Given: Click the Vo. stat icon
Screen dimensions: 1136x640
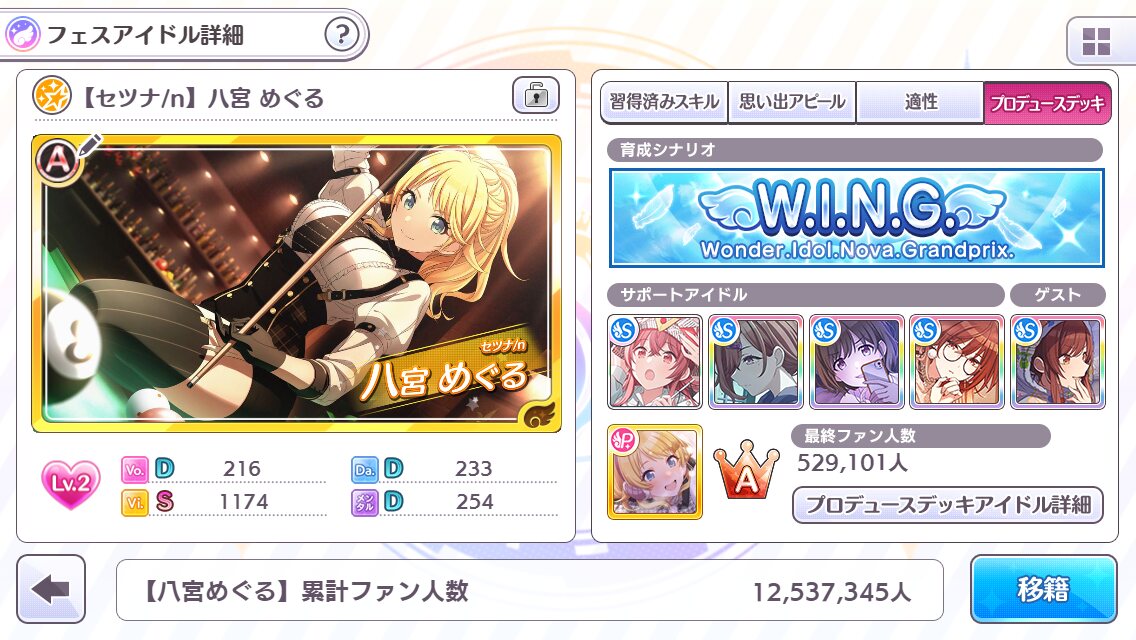Looking at the screenshot, I should tap(135, 469).
